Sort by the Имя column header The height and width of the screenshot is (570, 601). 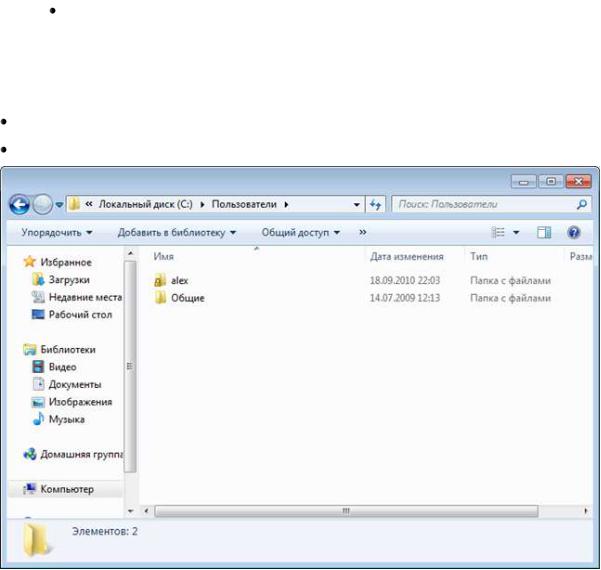pos(164,256)
